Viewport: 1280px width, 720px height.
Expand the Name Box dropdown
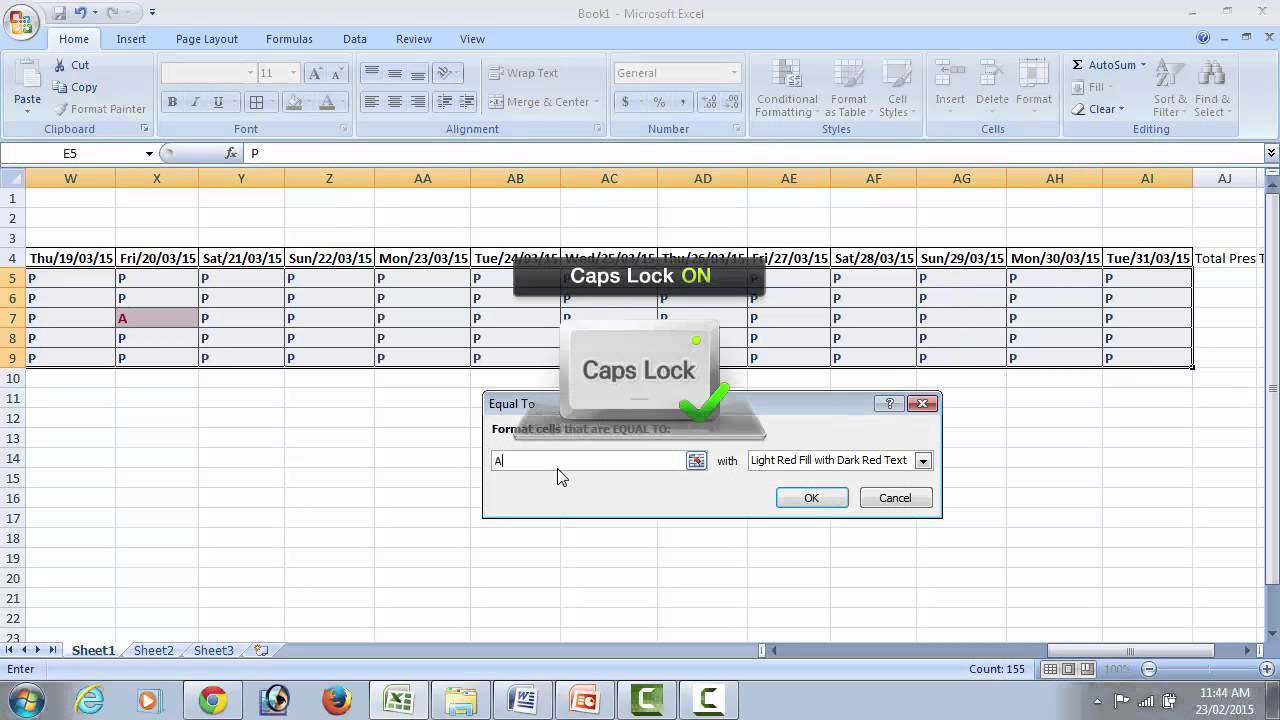point(149,153)
